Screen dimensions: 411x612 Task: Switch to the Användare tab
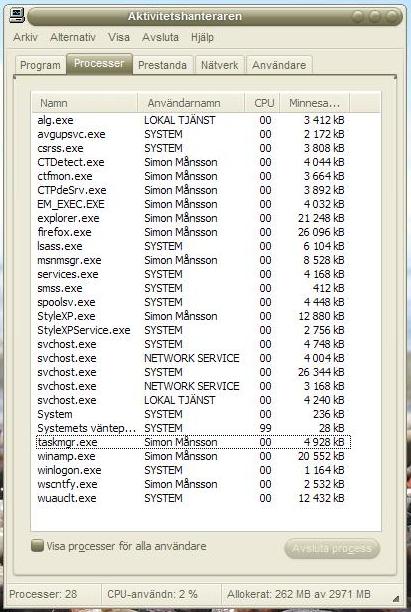coord(279,65)
